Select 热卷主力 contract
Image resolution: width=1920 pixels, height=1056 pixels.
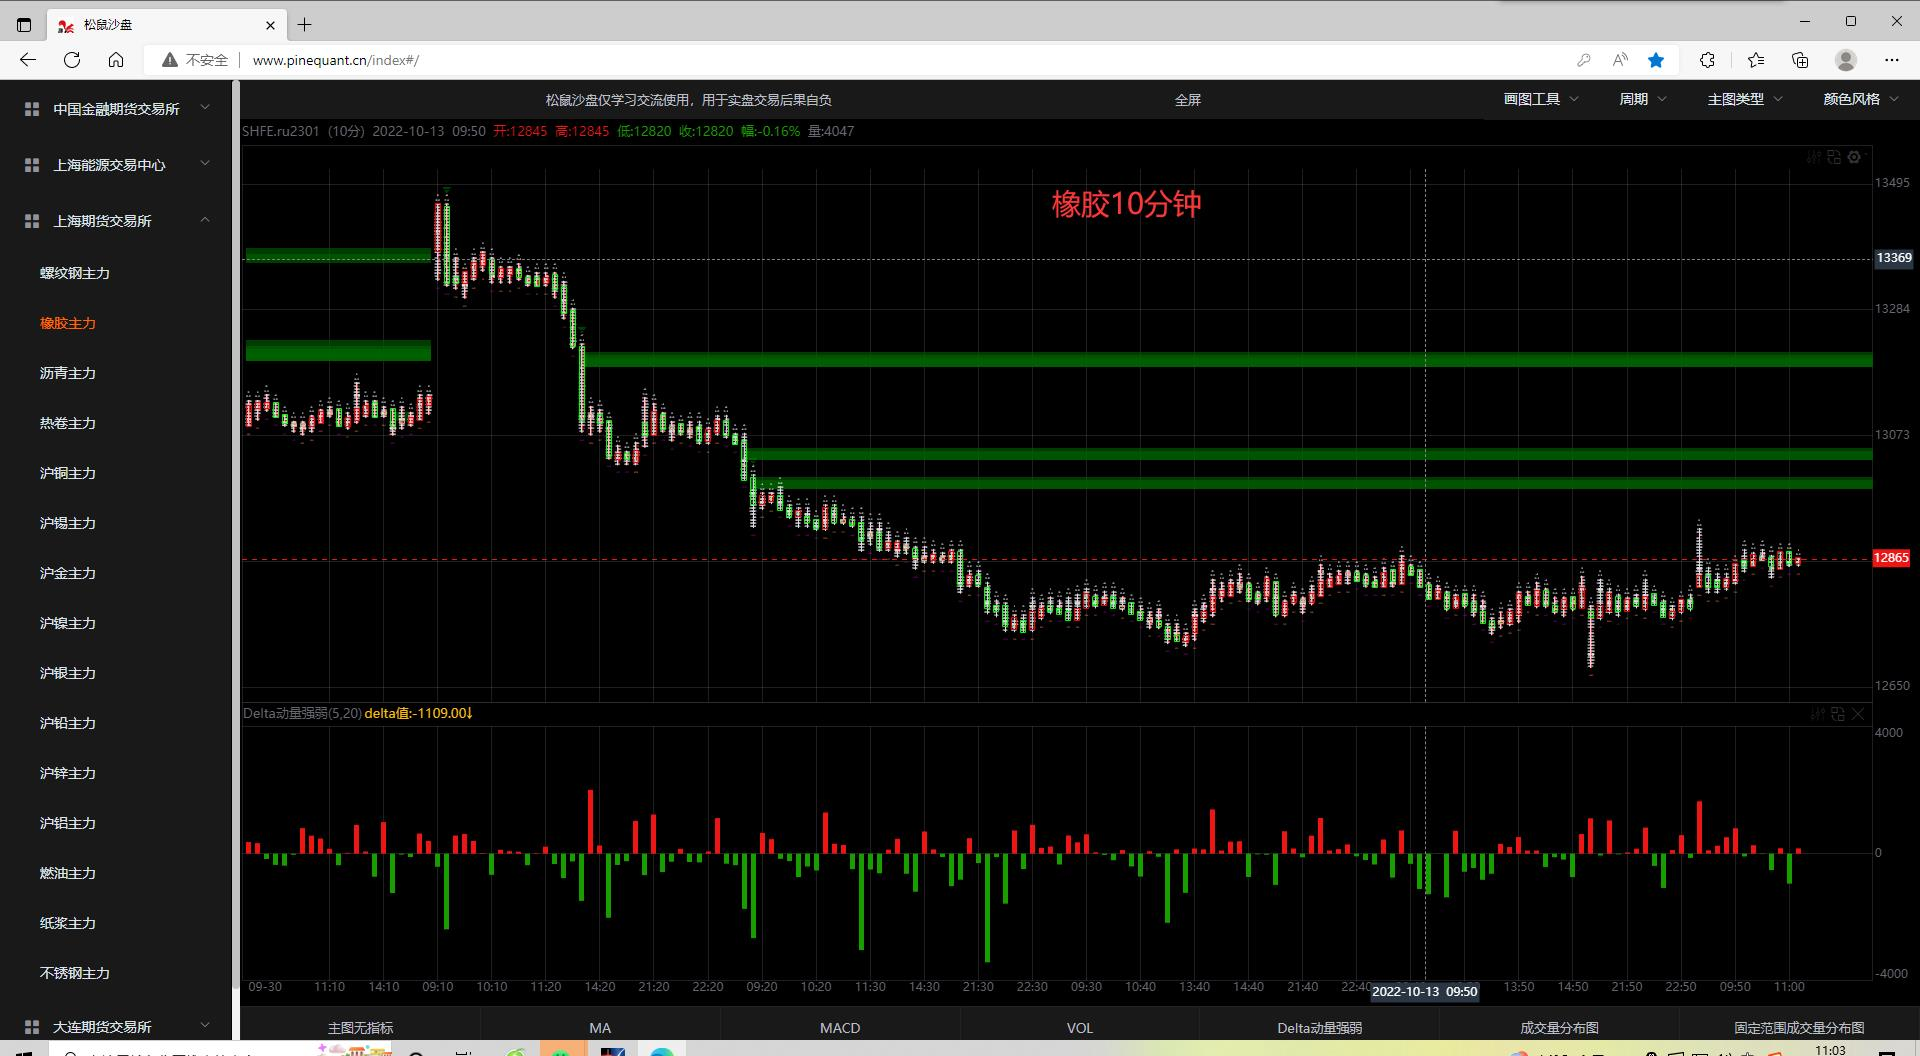click(x=68, y=423)
